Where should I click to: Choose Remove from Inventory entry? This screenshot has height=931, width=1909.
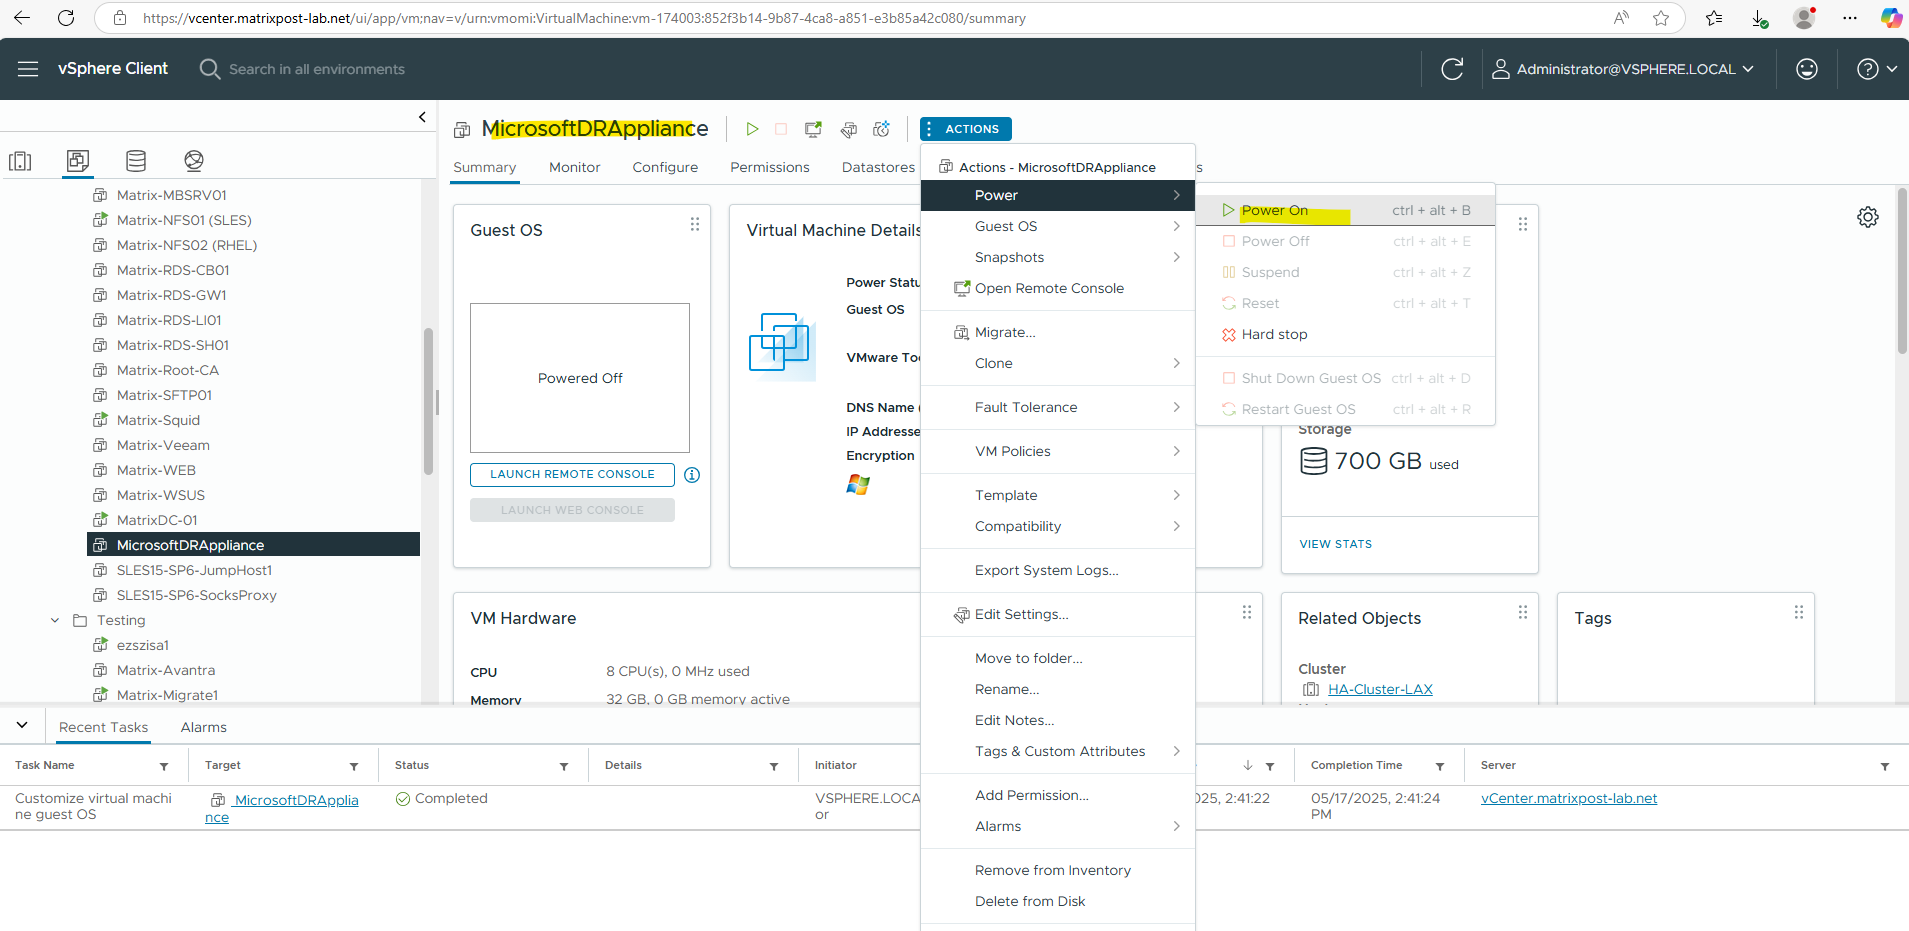(x=1058, y=870)
